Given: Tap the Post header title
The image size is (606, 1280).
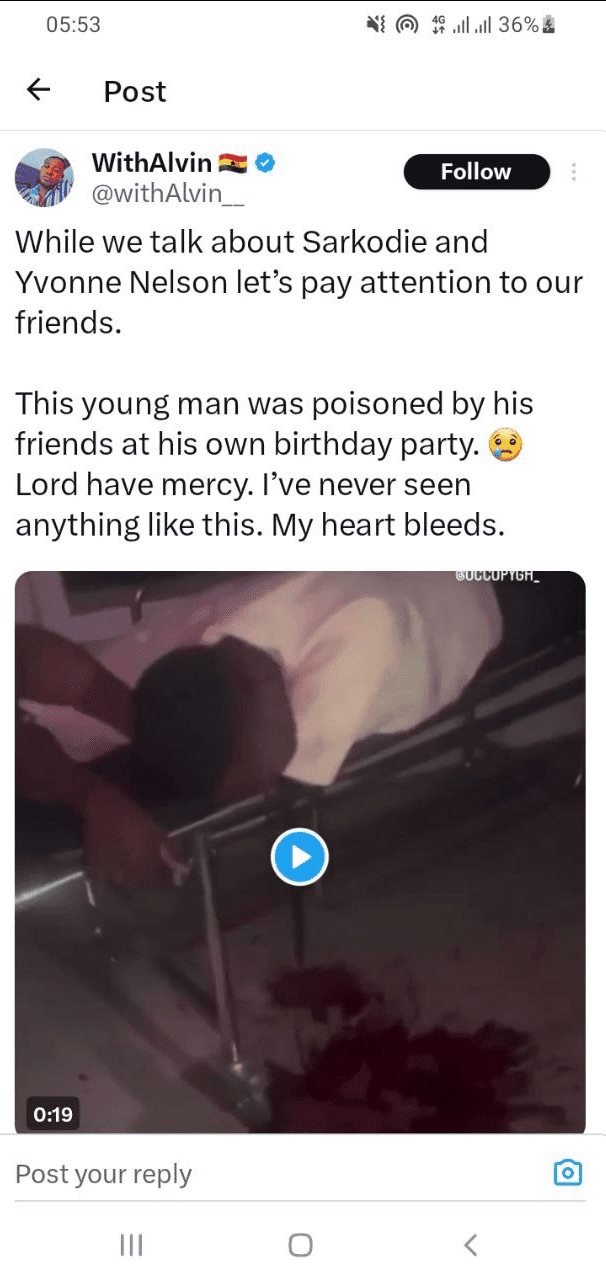Looking at the screenshot, I should pyautogui.click(x=135, y=92).
